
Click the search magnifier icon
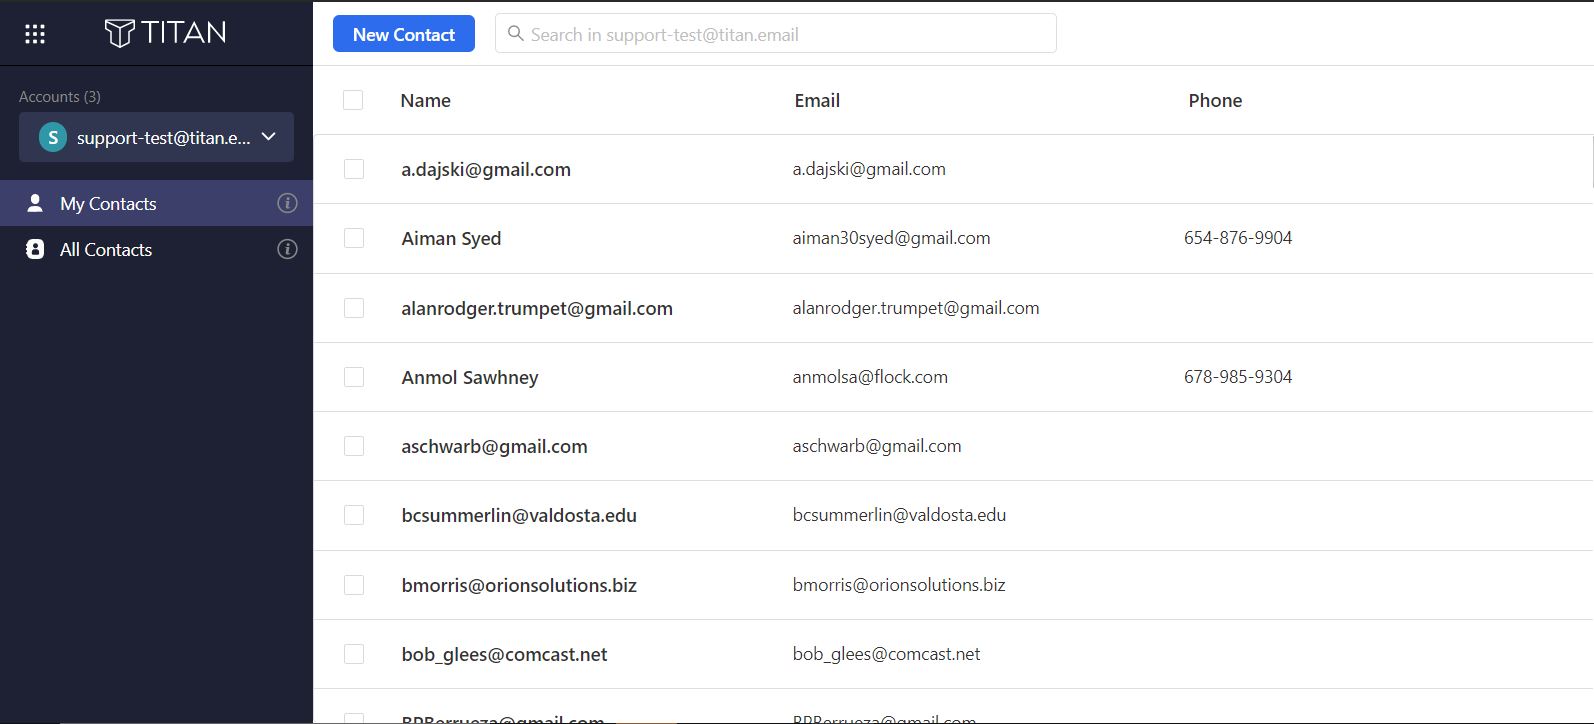point(516,34)
